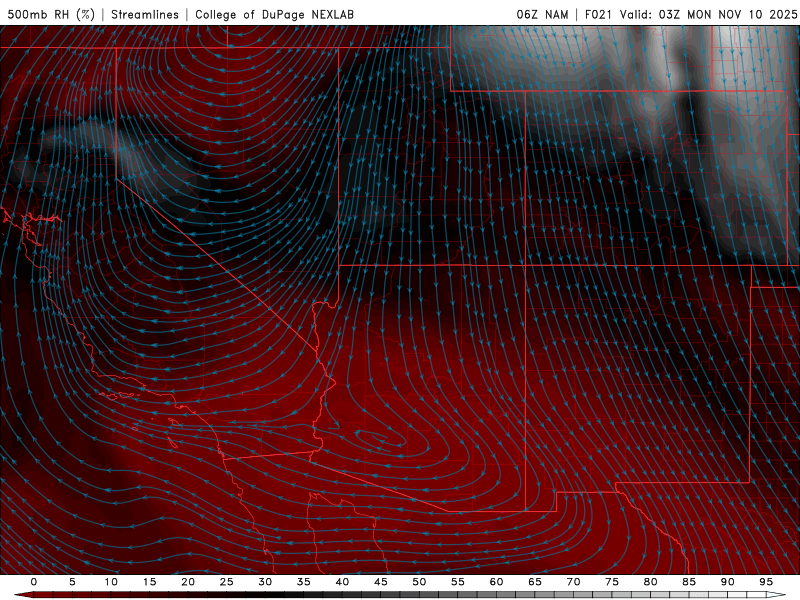Click the colorbar label "10"
The height and width of the screenshot is (600, 800).
tap(111, 582)
